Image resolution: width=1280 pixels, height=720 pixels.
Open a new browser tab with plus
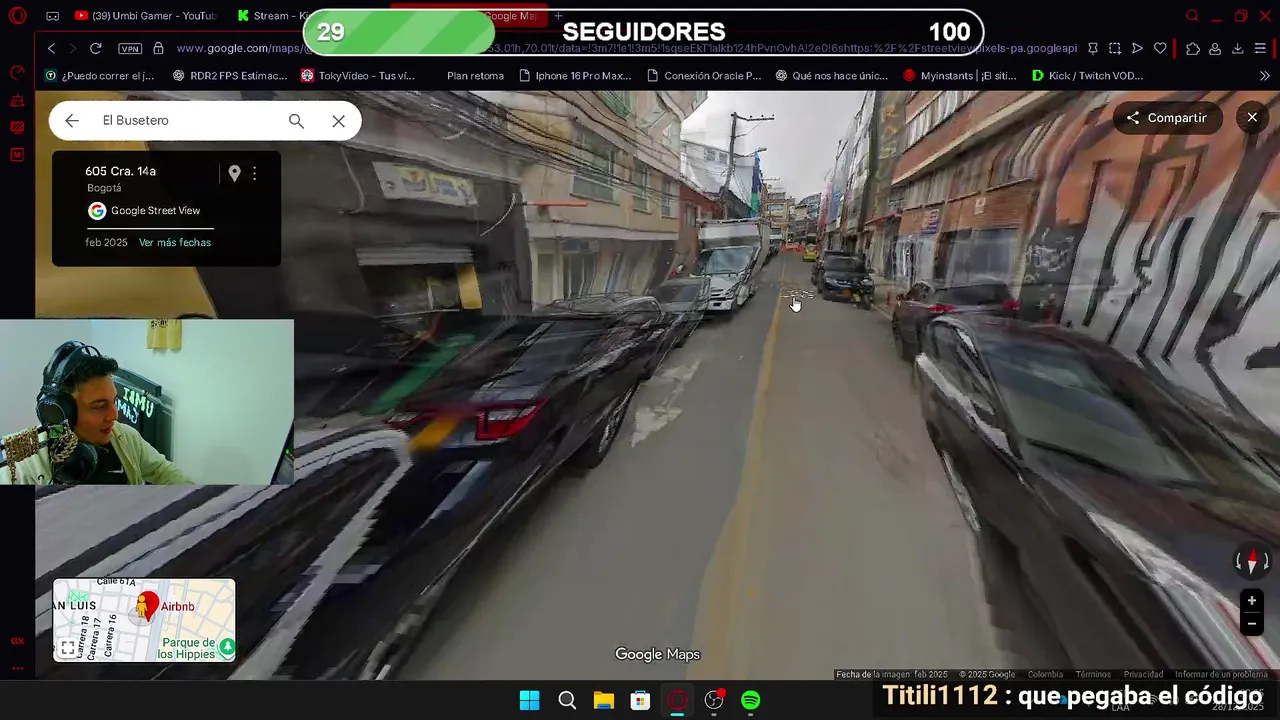tap(558, 16)
